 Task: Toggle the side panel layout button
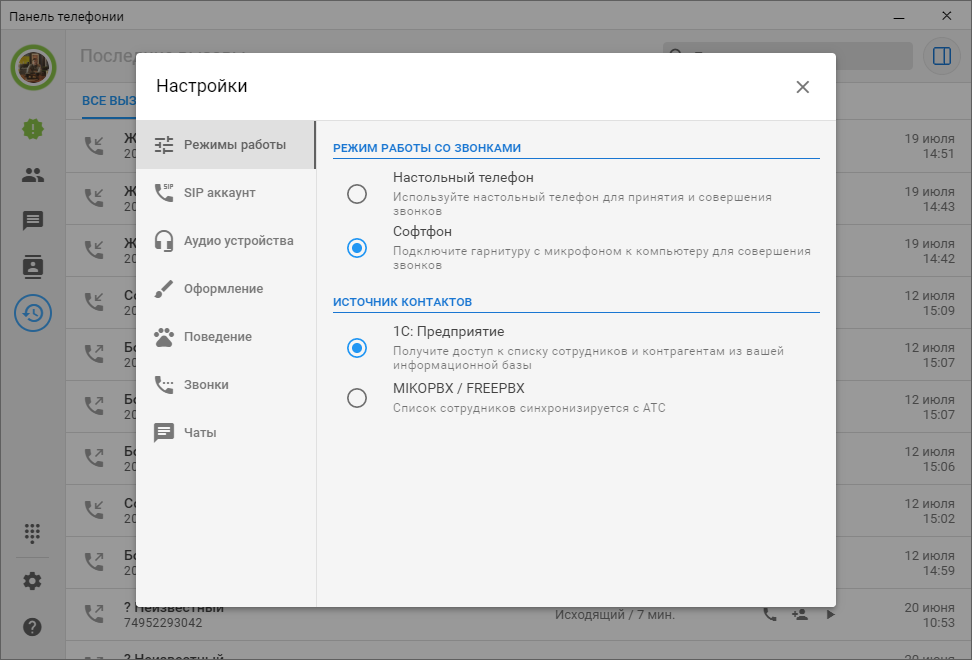[941, 56]
